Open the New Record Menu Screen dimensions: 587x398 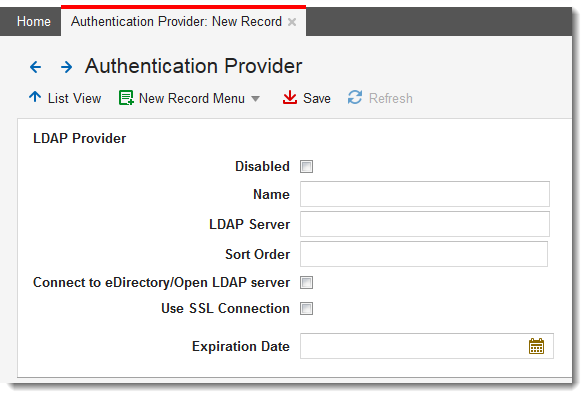(192, 98)
